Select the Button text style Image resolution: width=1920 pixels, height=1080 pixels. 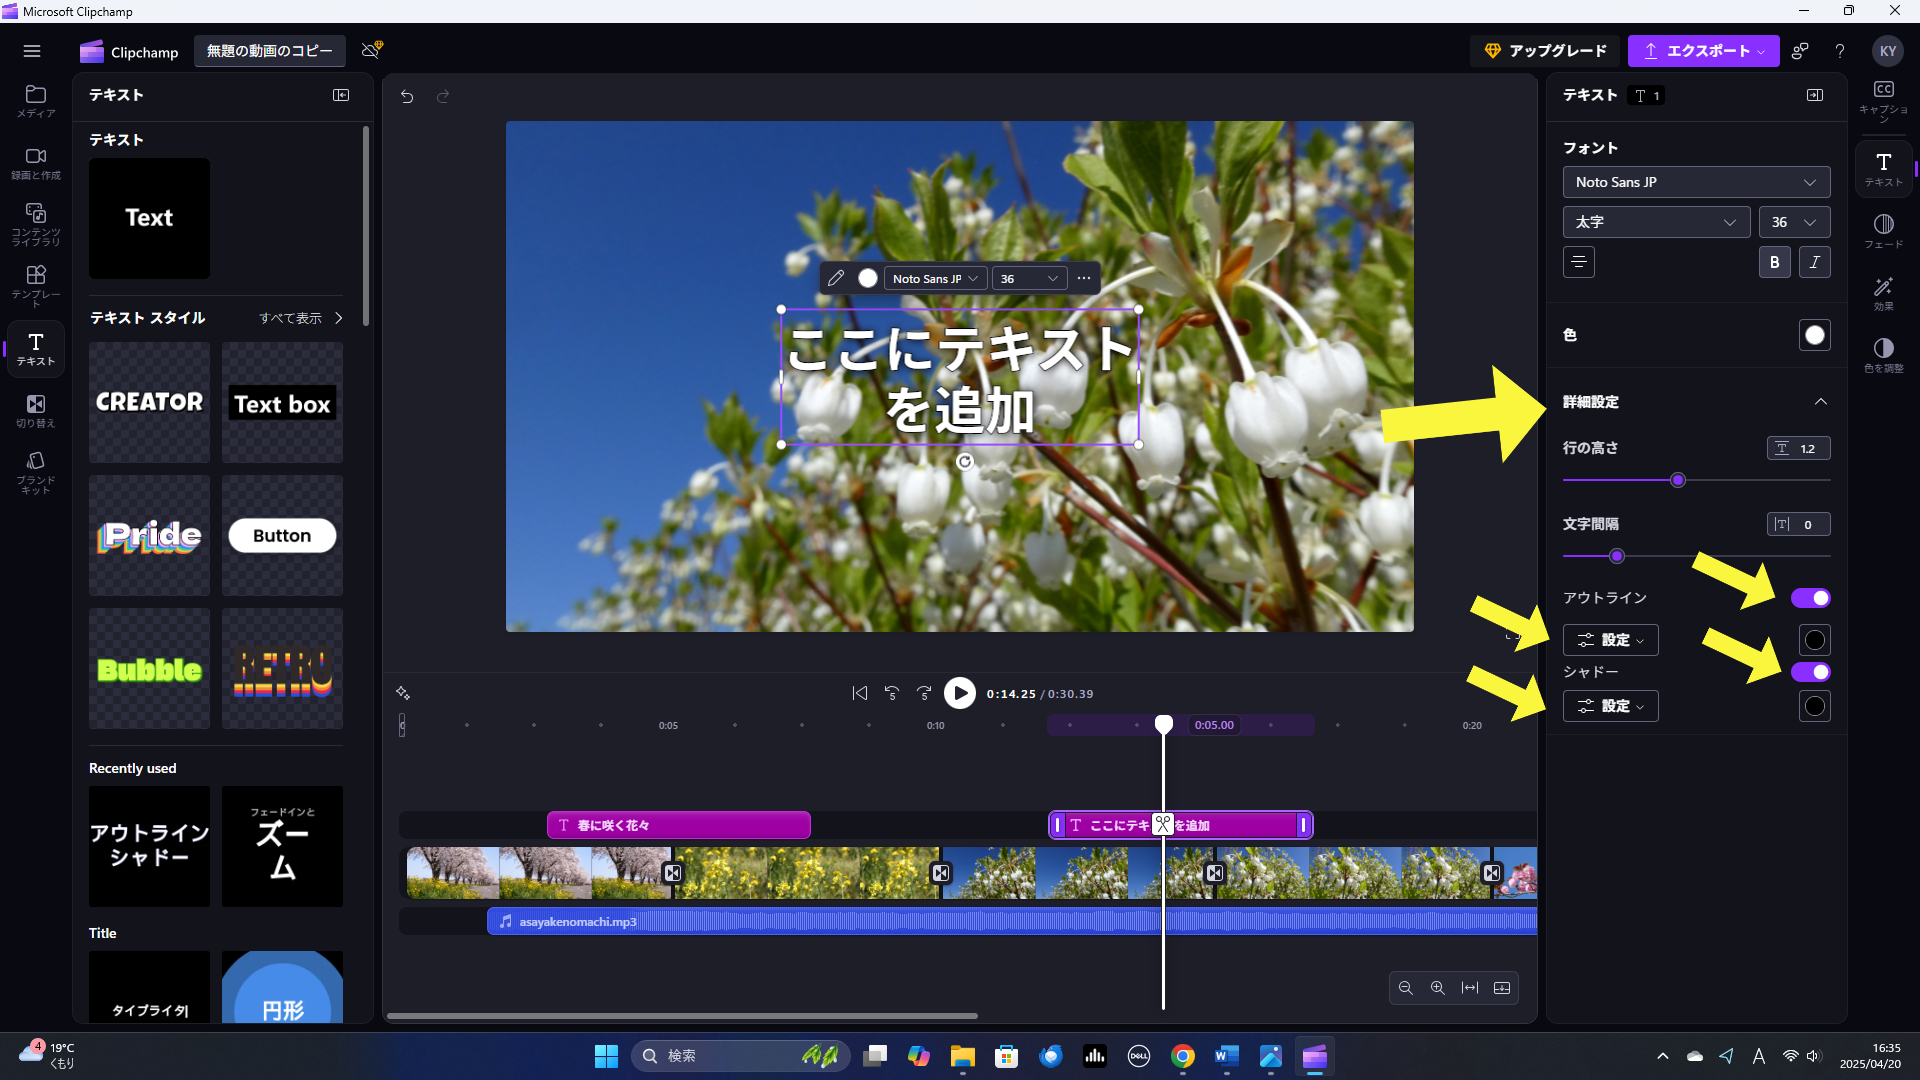tap(282, 535)
